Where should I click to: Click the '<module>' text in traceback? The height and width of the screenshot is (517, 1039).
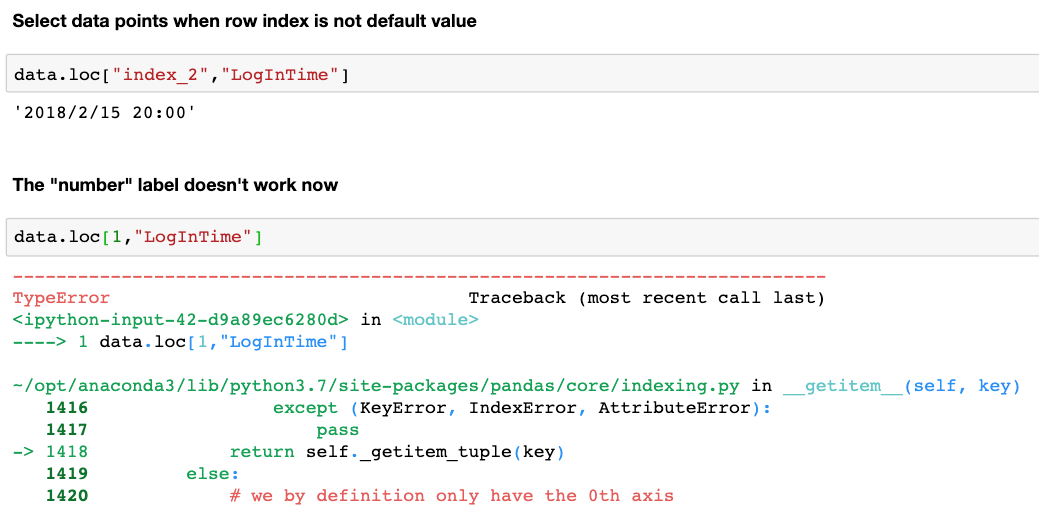(x=435, y=320)
